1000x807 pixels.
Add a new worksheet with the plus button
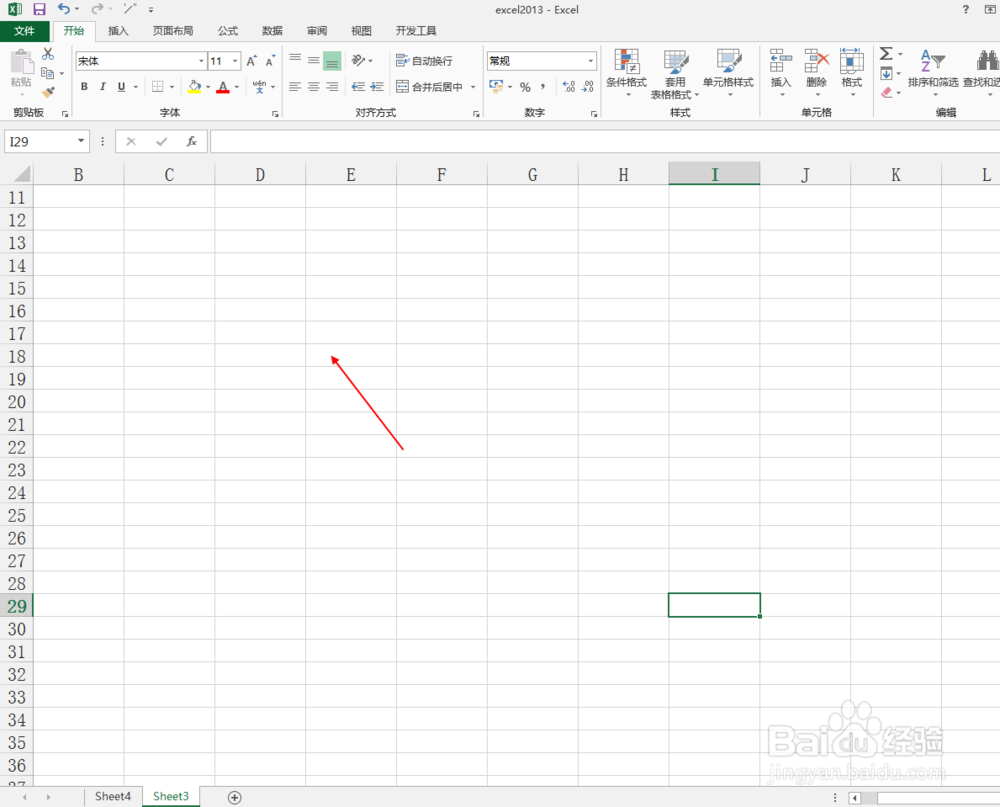tap(234, 796)
